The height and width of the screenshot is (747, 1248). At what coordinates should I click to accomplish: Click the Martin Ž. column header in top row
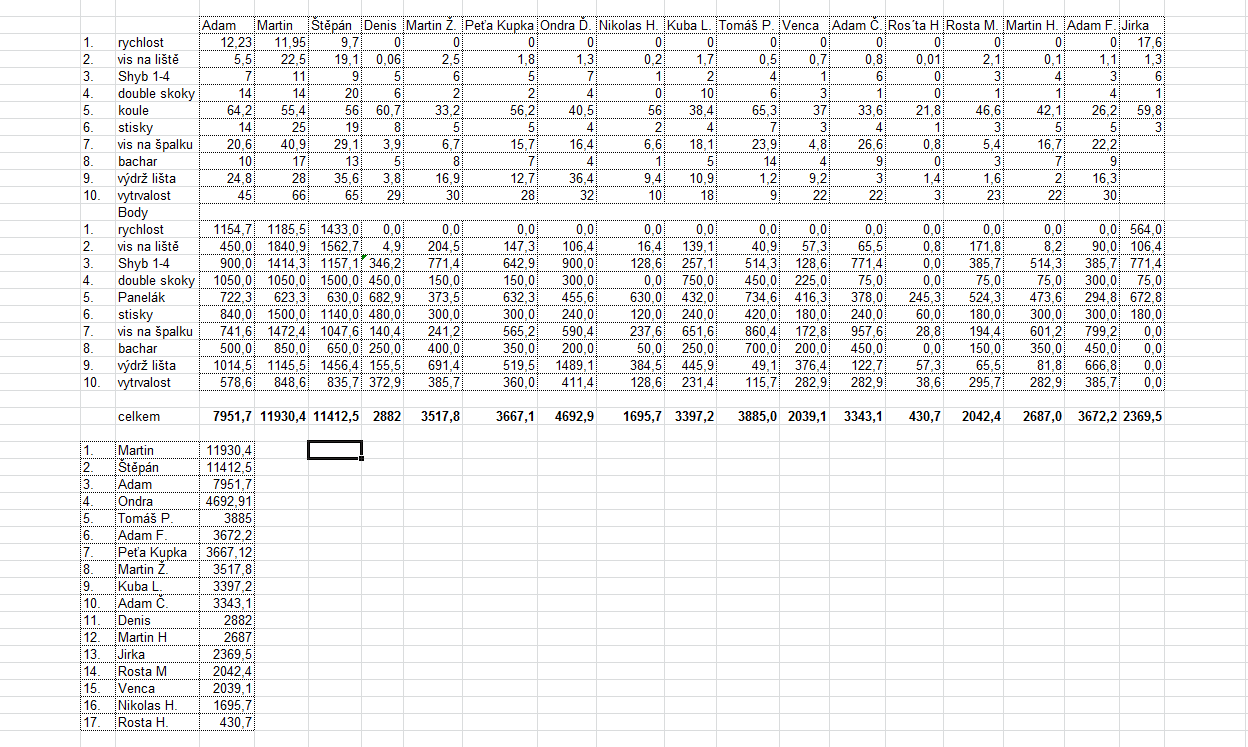pos(433,25)
